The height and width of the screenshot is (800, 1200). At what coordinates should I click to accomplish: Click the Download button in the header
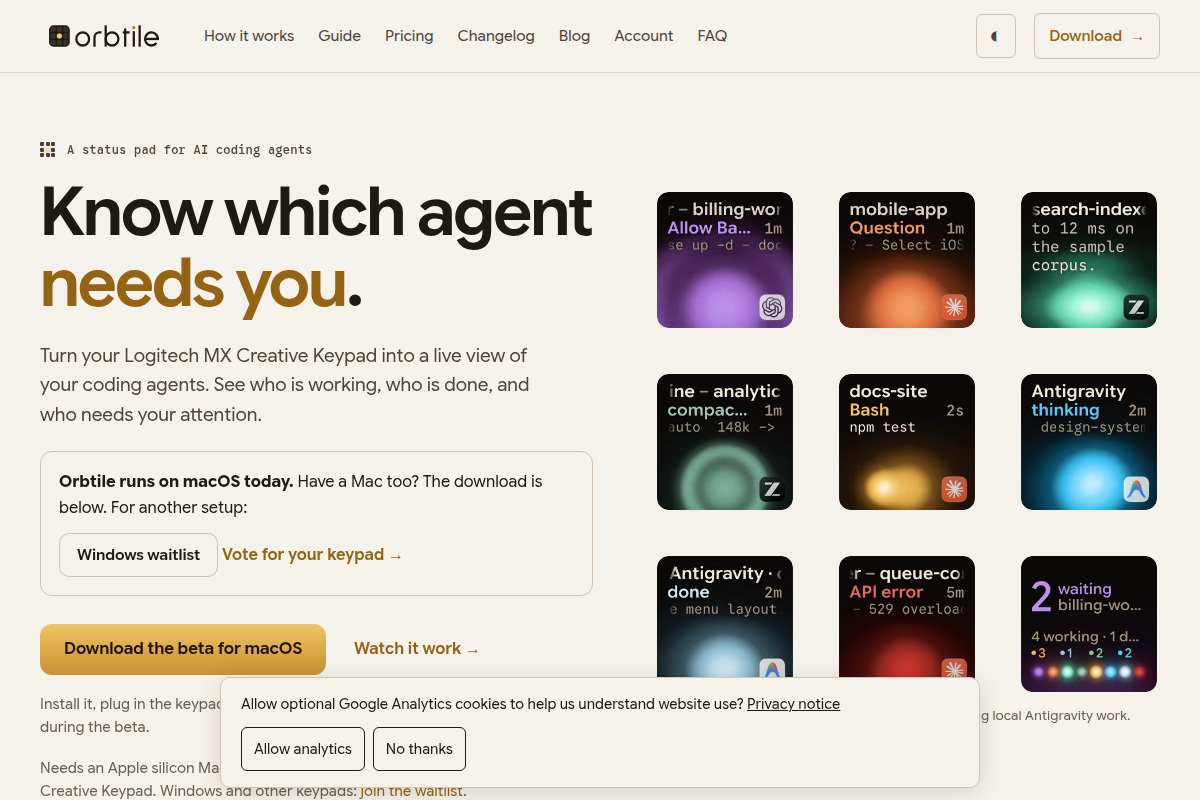point(1097,36)
